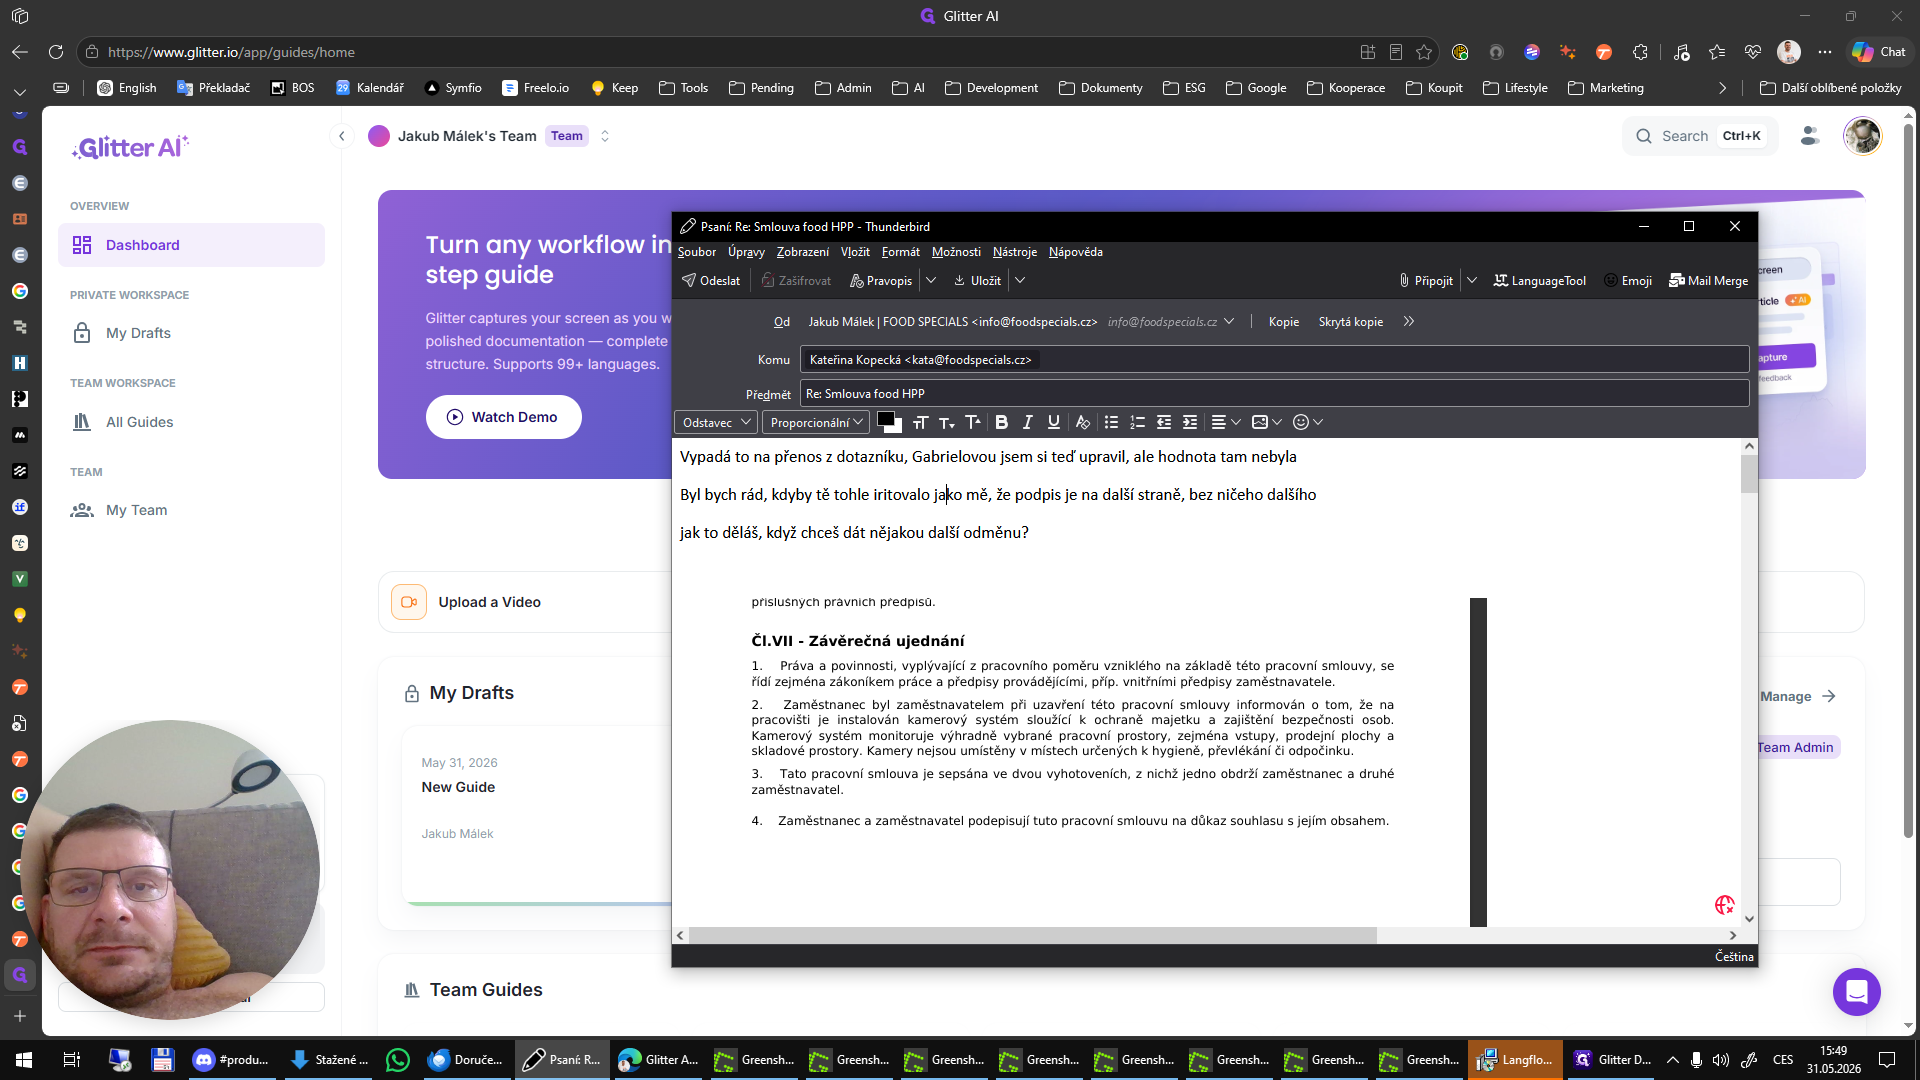The image size is (1920, 1080).
Task: Expand the Uložit dropdown arrow
Action: [1020, 281]
